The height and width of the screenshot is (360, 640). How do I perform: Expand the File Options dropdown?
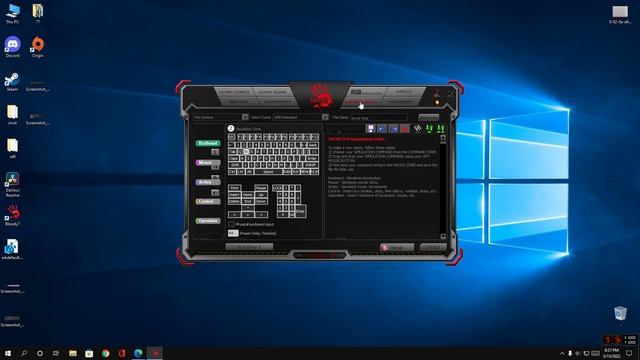click(x=245, y=117)
